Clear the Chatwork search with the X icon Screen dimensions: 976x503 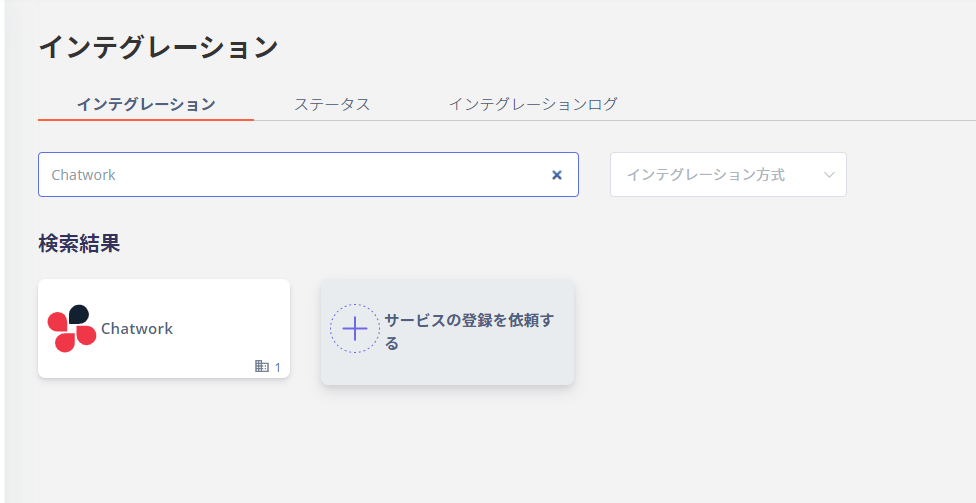point(556,175)
